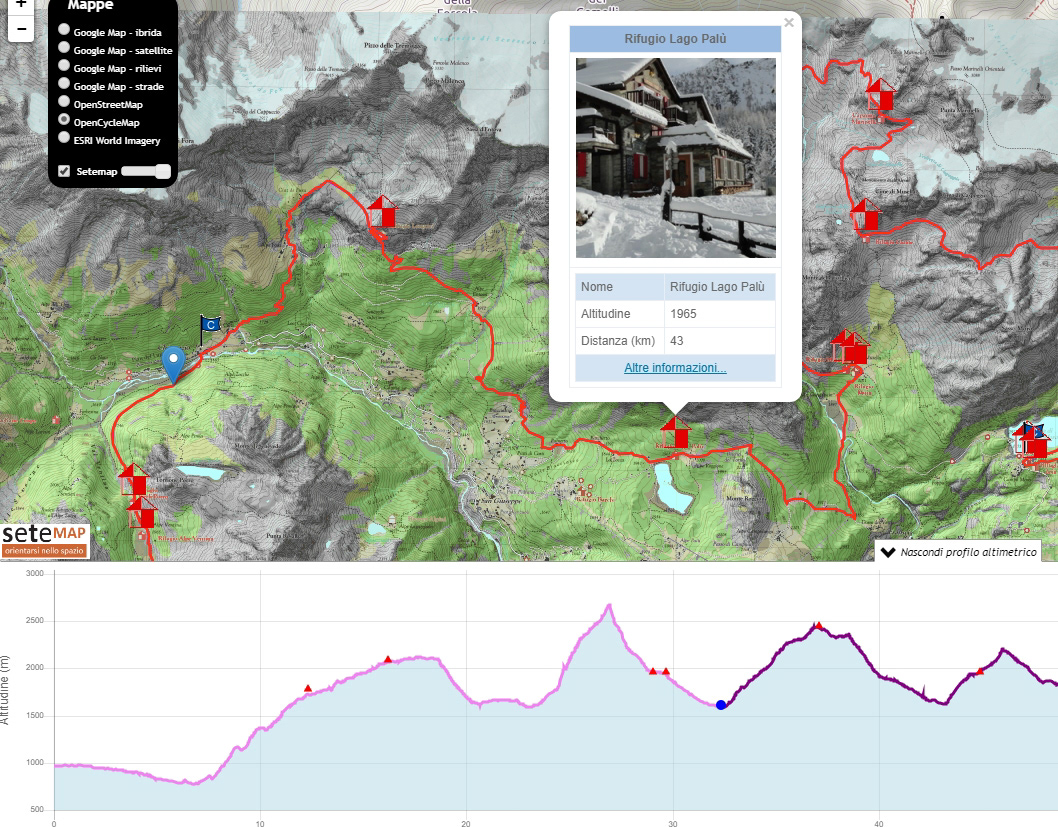Click the blue flag C checkpoint icon
Viewport: 1058px width, 827px height.
(x=210, y=326)
